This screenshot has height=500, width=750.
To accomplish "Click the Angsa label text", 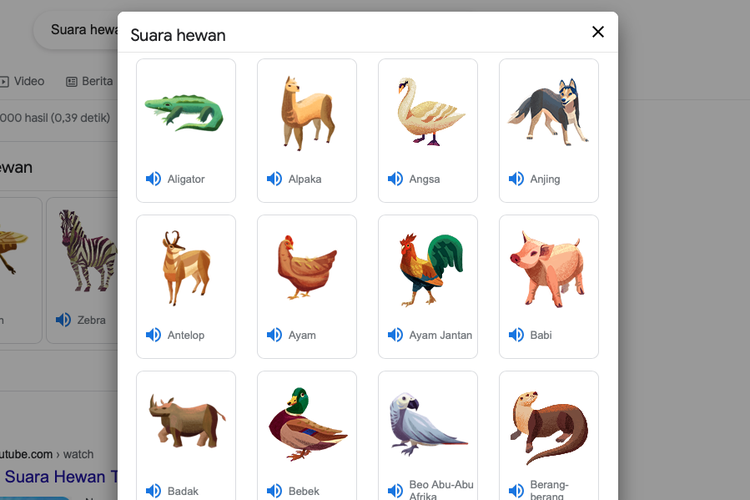I will tap(424, 179).
